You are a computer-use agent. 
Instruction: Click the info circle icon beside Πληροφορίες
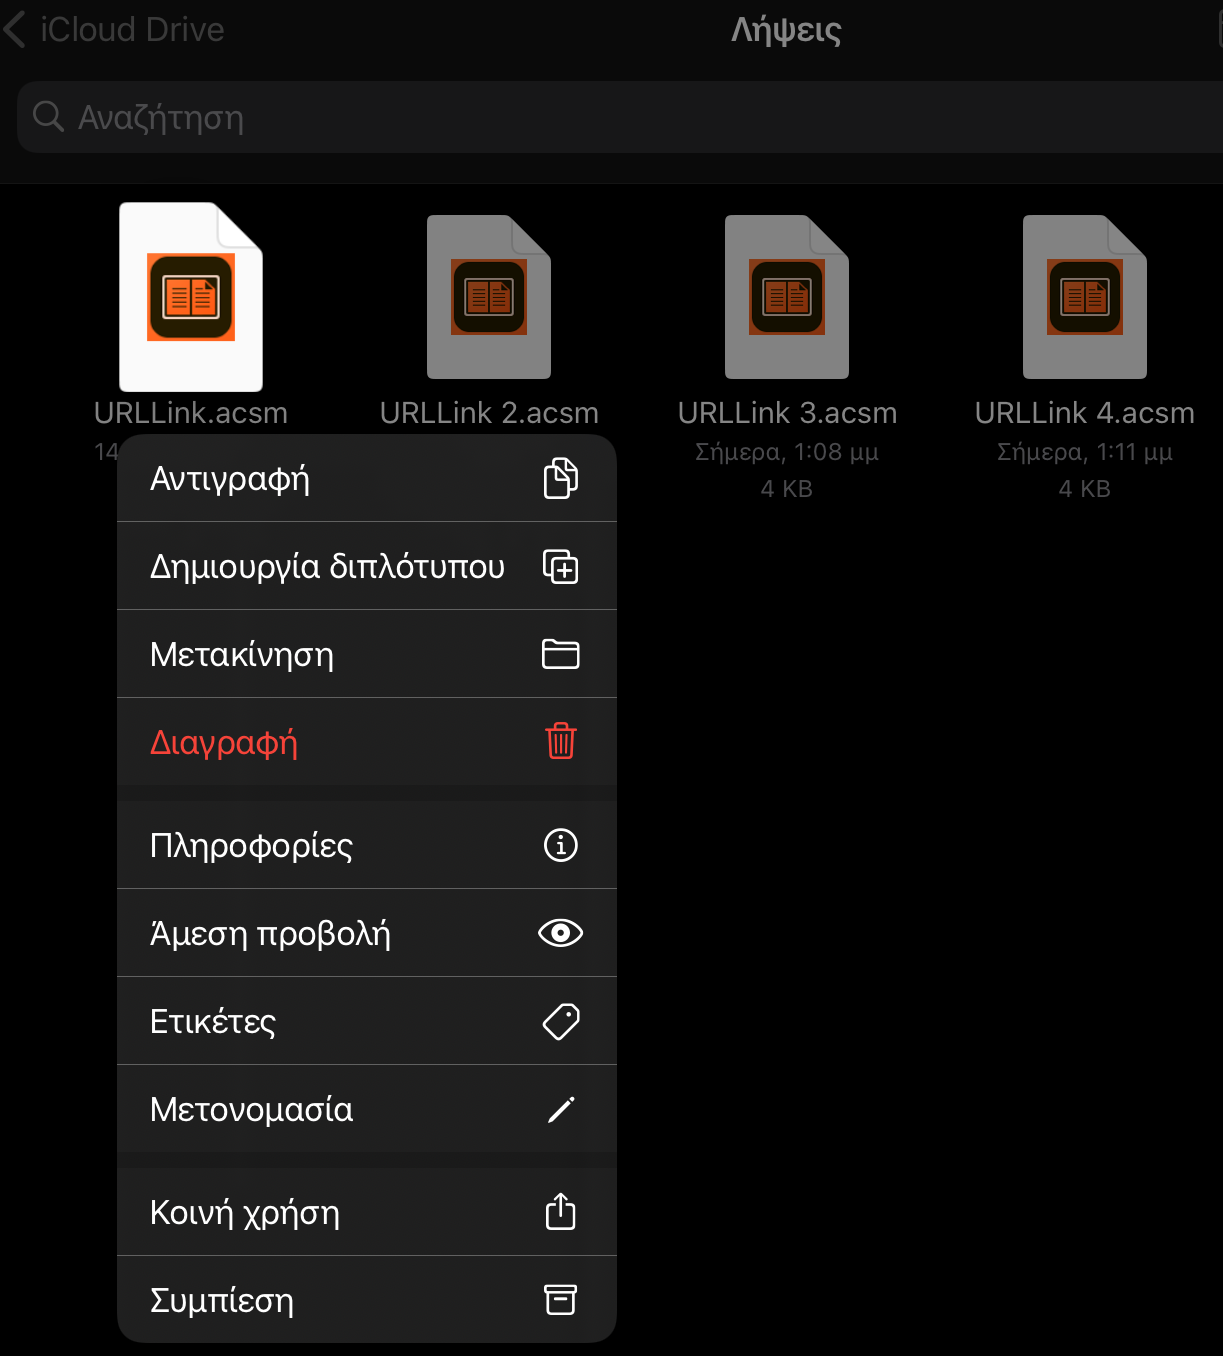click(561, 845)
